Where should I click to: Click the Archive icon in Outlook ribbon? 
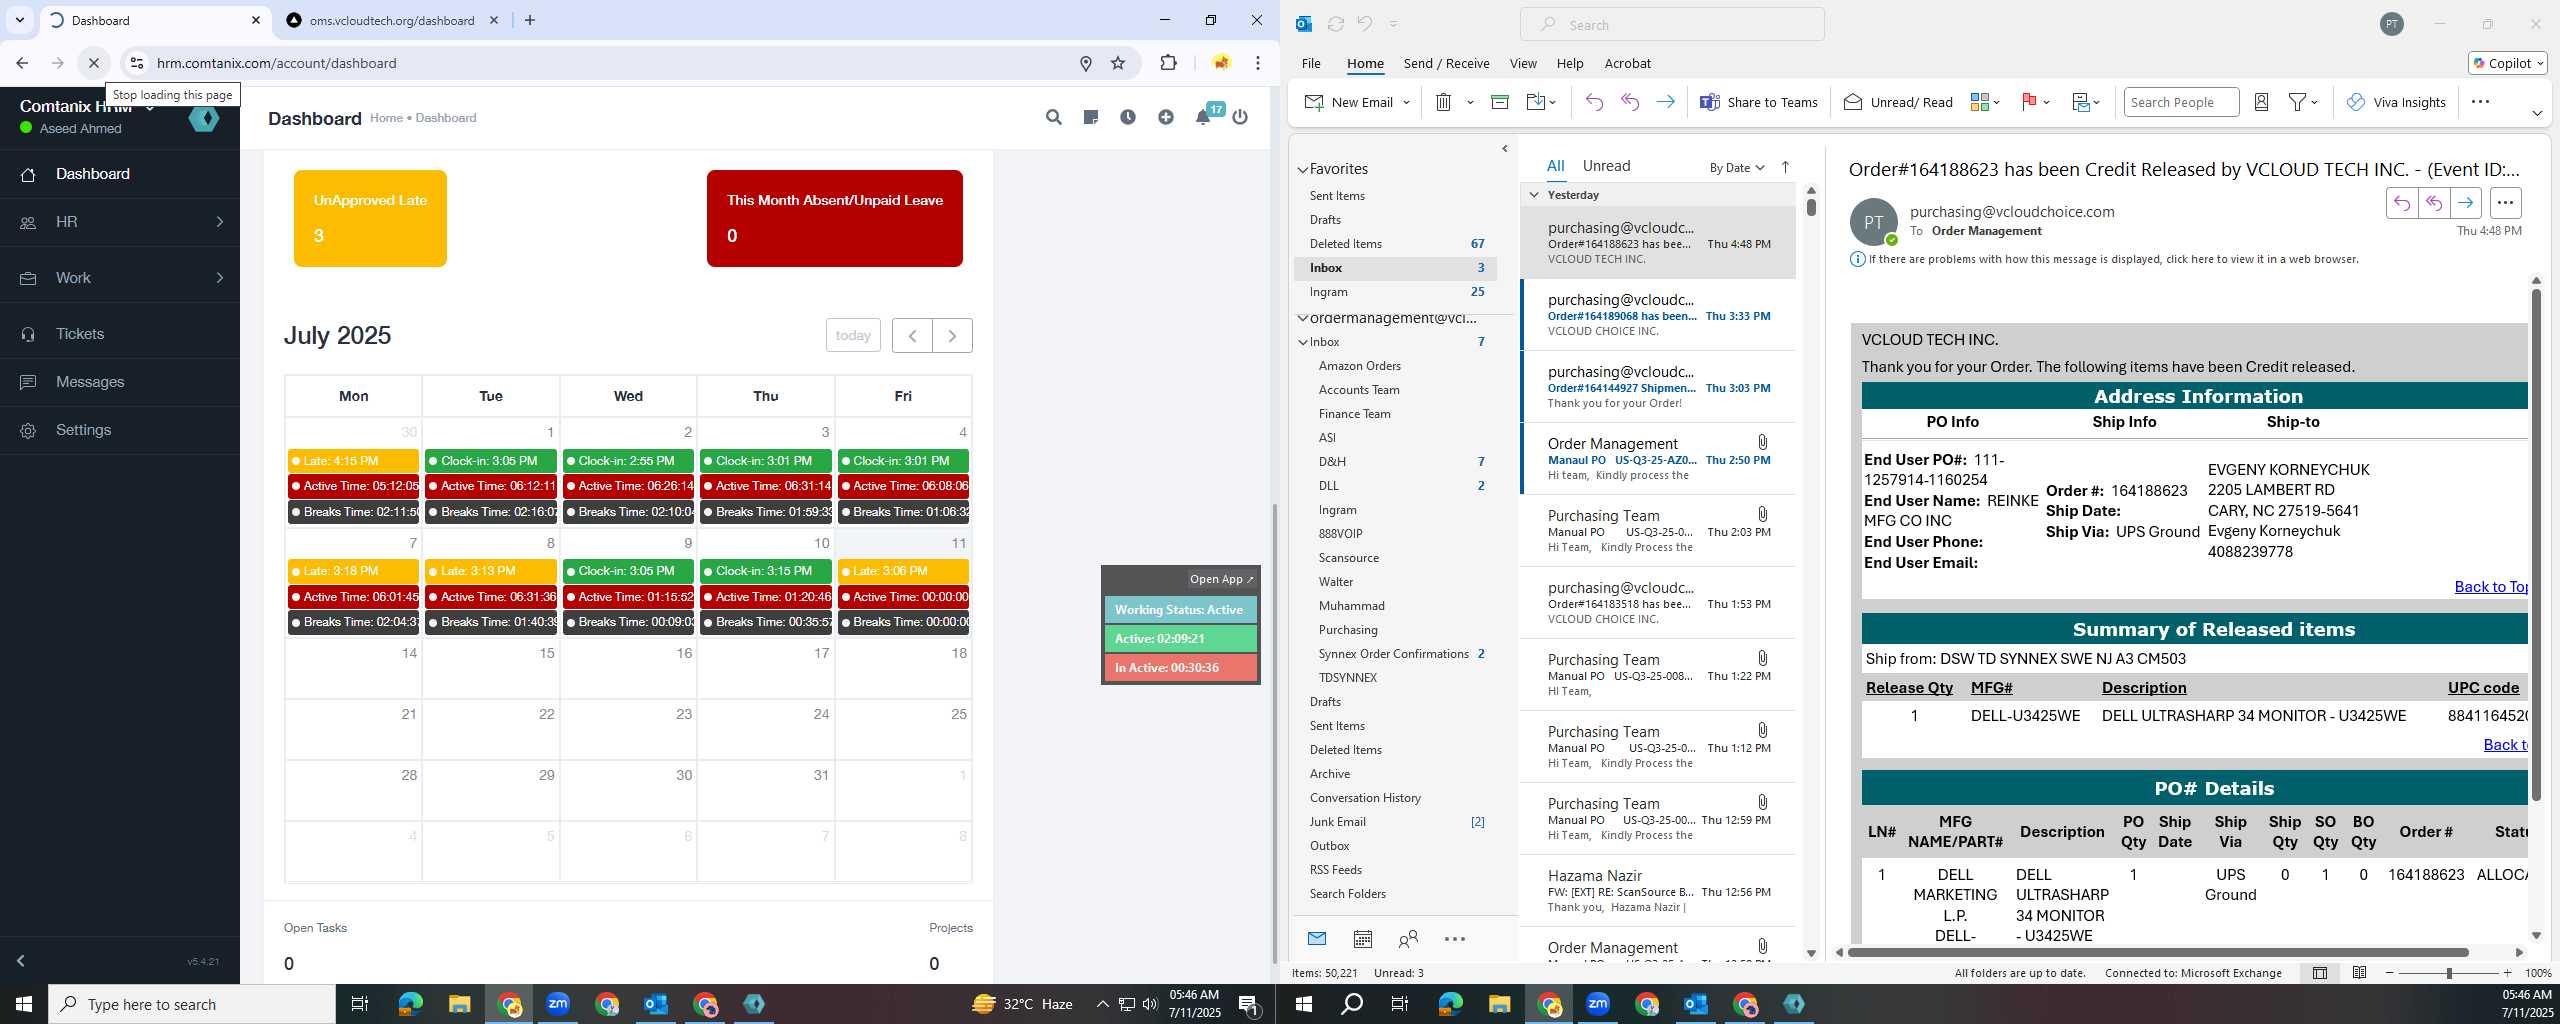[x=1499, y=102]
